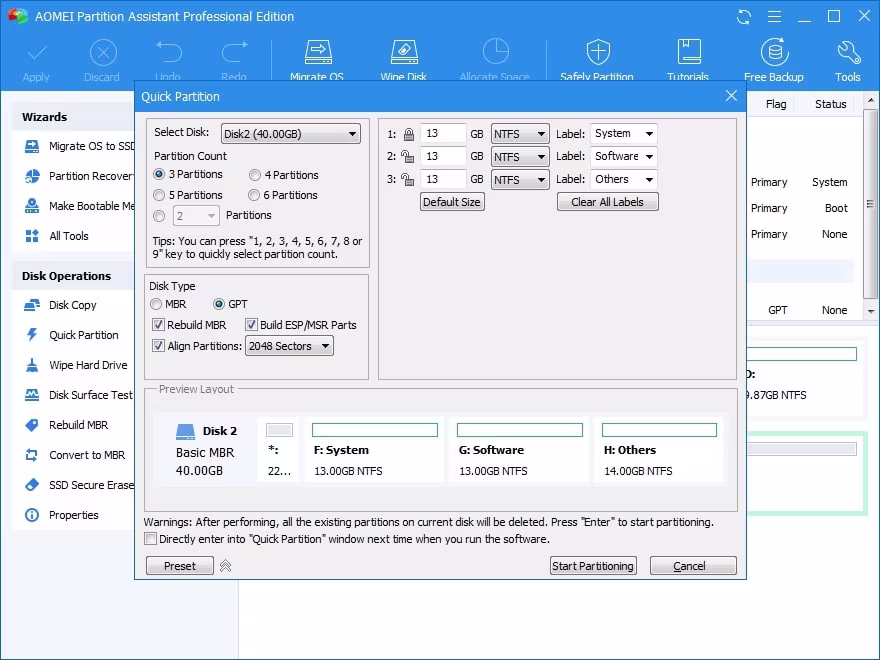Viewport: 880px width, 660px height.
Task: Toggle the lock icon for partition 1
Action: (409, 134)
